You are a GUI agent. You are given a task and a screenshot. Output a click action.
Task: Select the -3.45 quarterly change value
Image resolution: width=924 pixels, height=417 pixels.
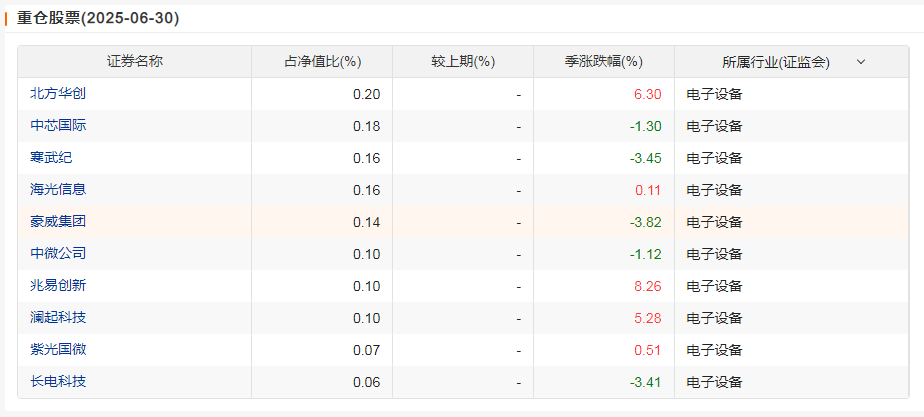coord(645,158)
